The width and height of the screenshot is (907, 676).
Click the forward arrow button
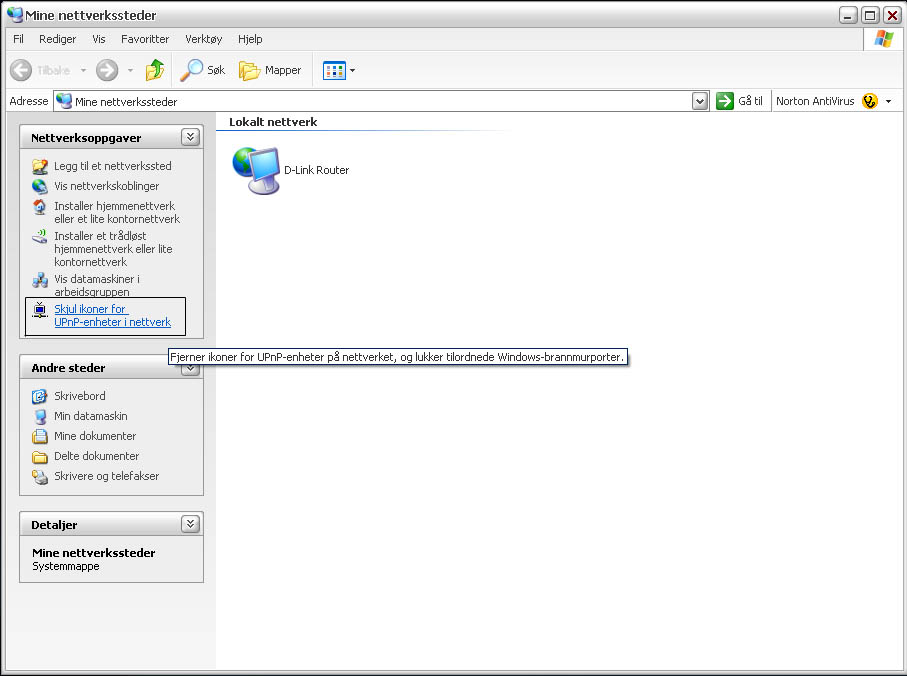107,70
